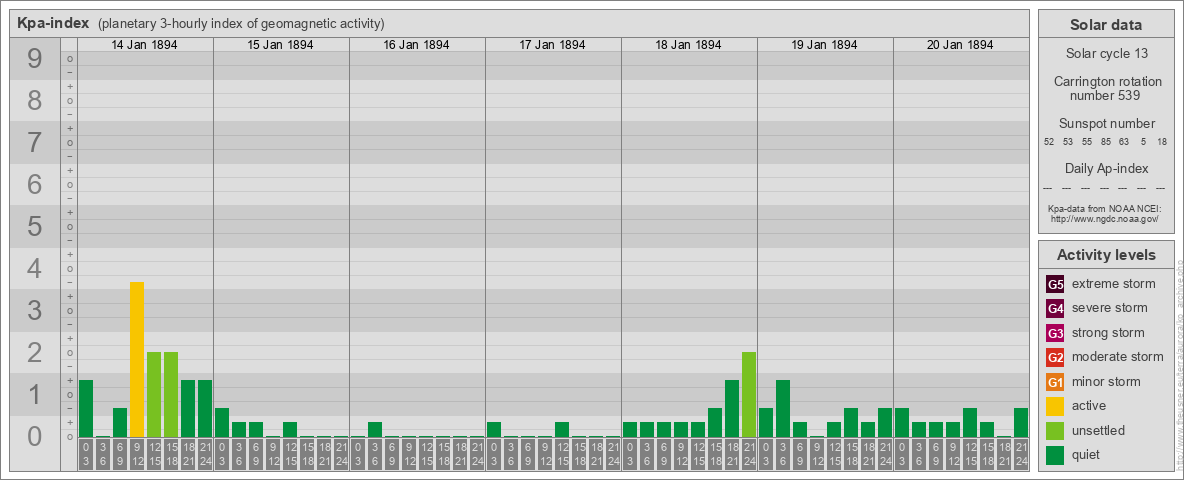Click the minor storm legend label
The width and height of the screenshot is (1184, 480).
pos(1106,381)
